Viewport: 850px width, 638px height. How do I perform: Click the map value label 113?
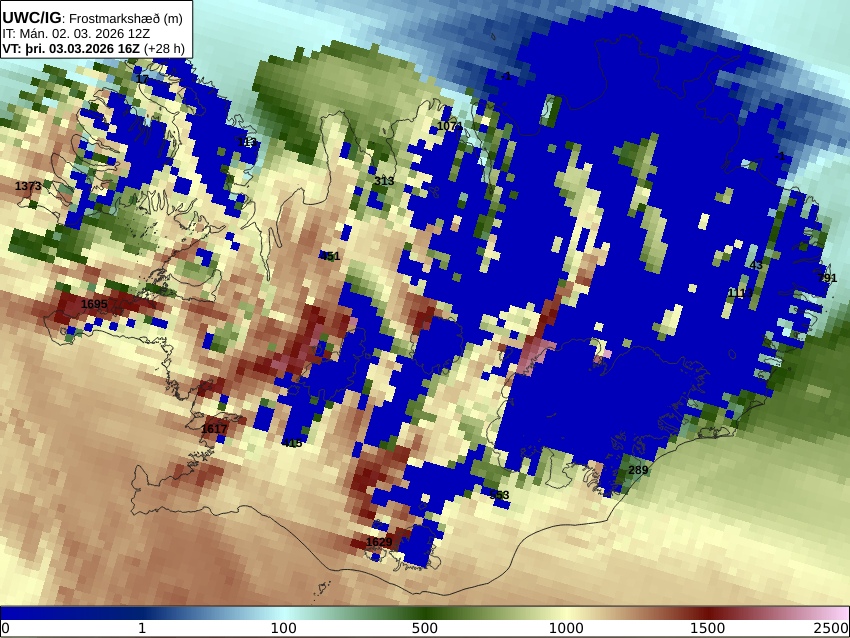247,142
